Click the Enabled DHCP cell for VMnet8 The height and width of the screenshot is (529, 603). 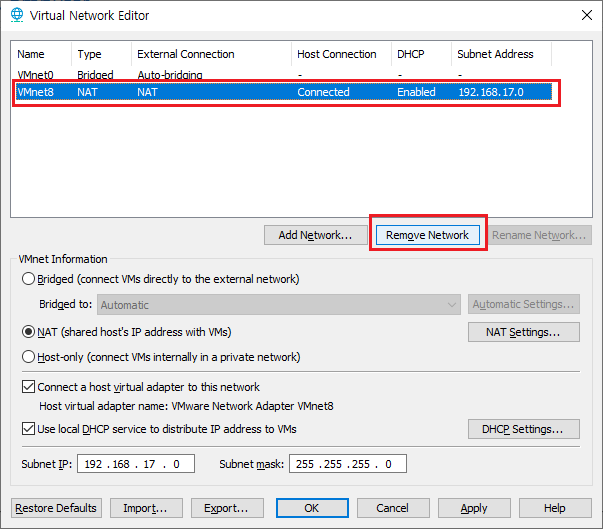coord(416,92)
